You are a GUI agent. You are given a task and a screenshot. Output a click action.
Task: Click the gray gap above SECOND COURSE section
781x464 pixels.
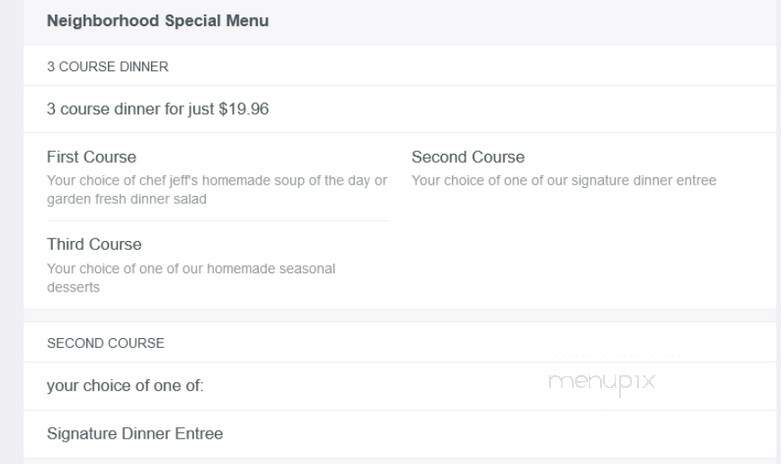[x=399, y=316]
